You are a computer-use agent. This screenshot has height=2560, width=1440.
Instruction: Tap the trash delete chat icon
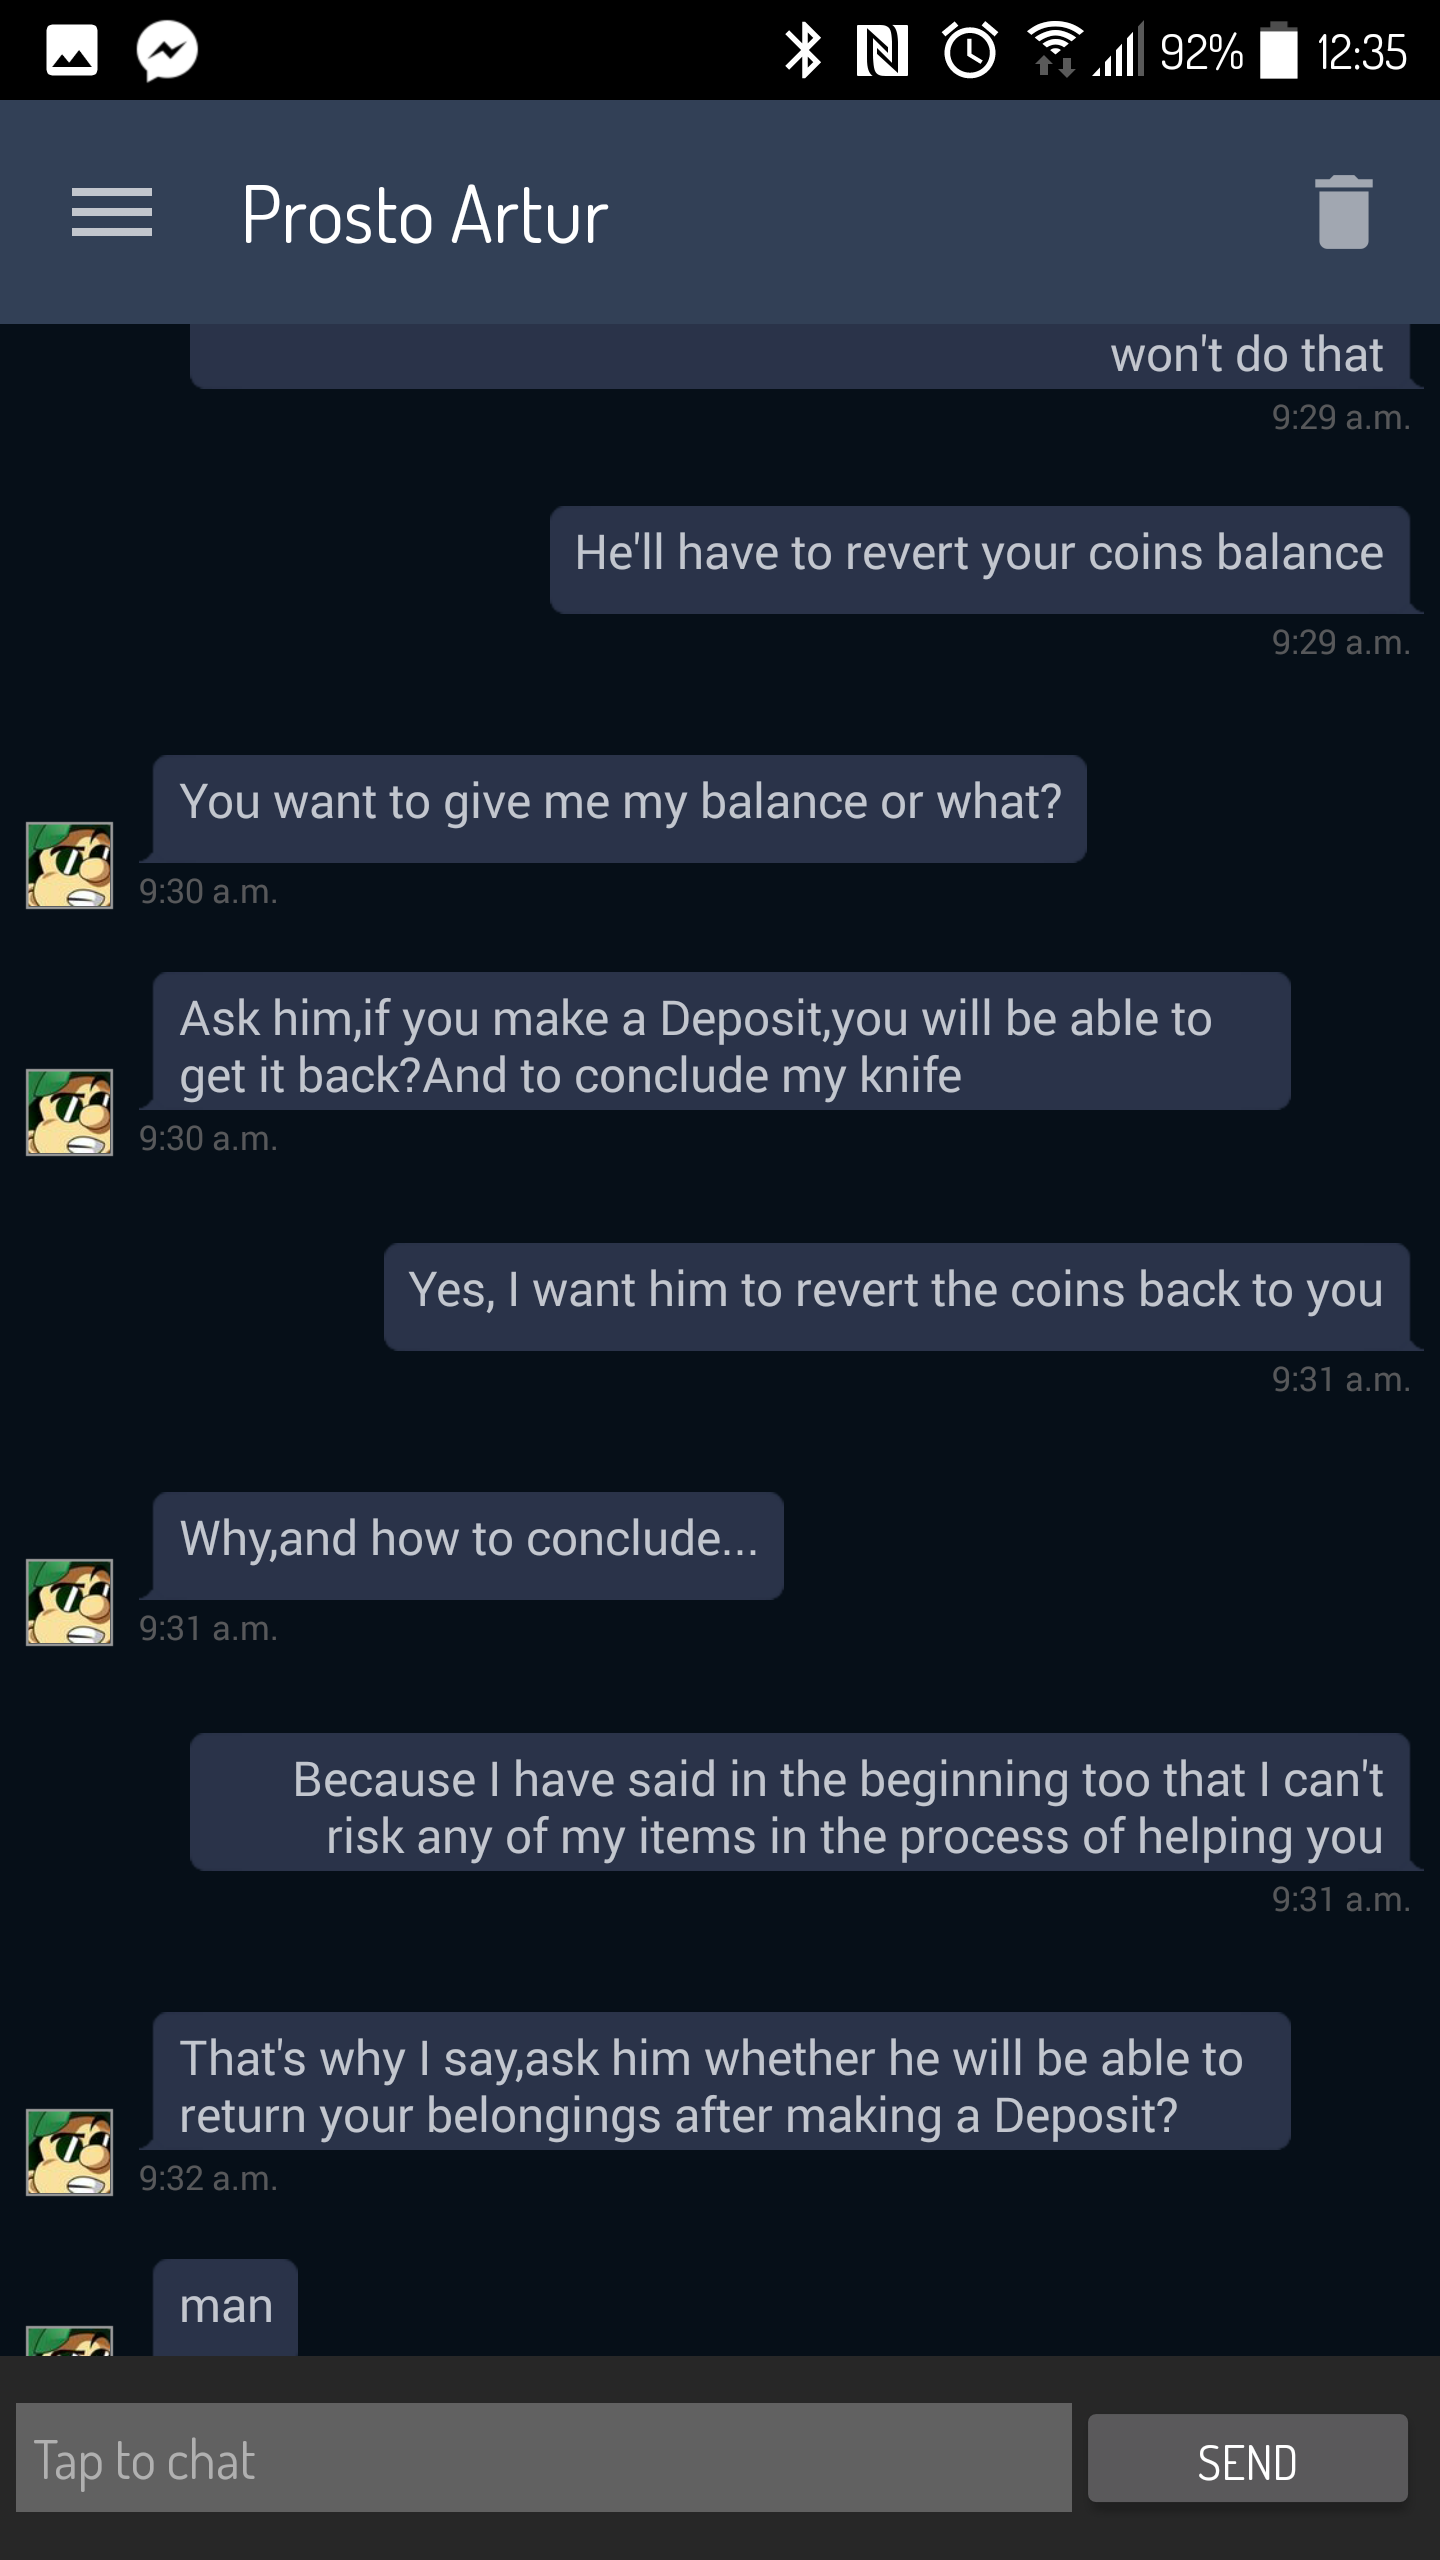pos(1343,212)
